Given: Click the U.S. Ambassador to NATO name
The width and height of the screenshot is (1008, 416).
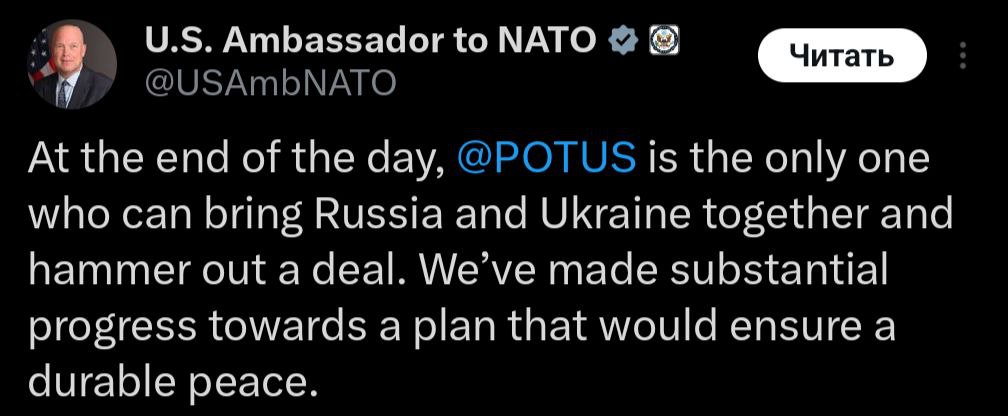Looking at the screenshot, I should [x=371, y=41].
